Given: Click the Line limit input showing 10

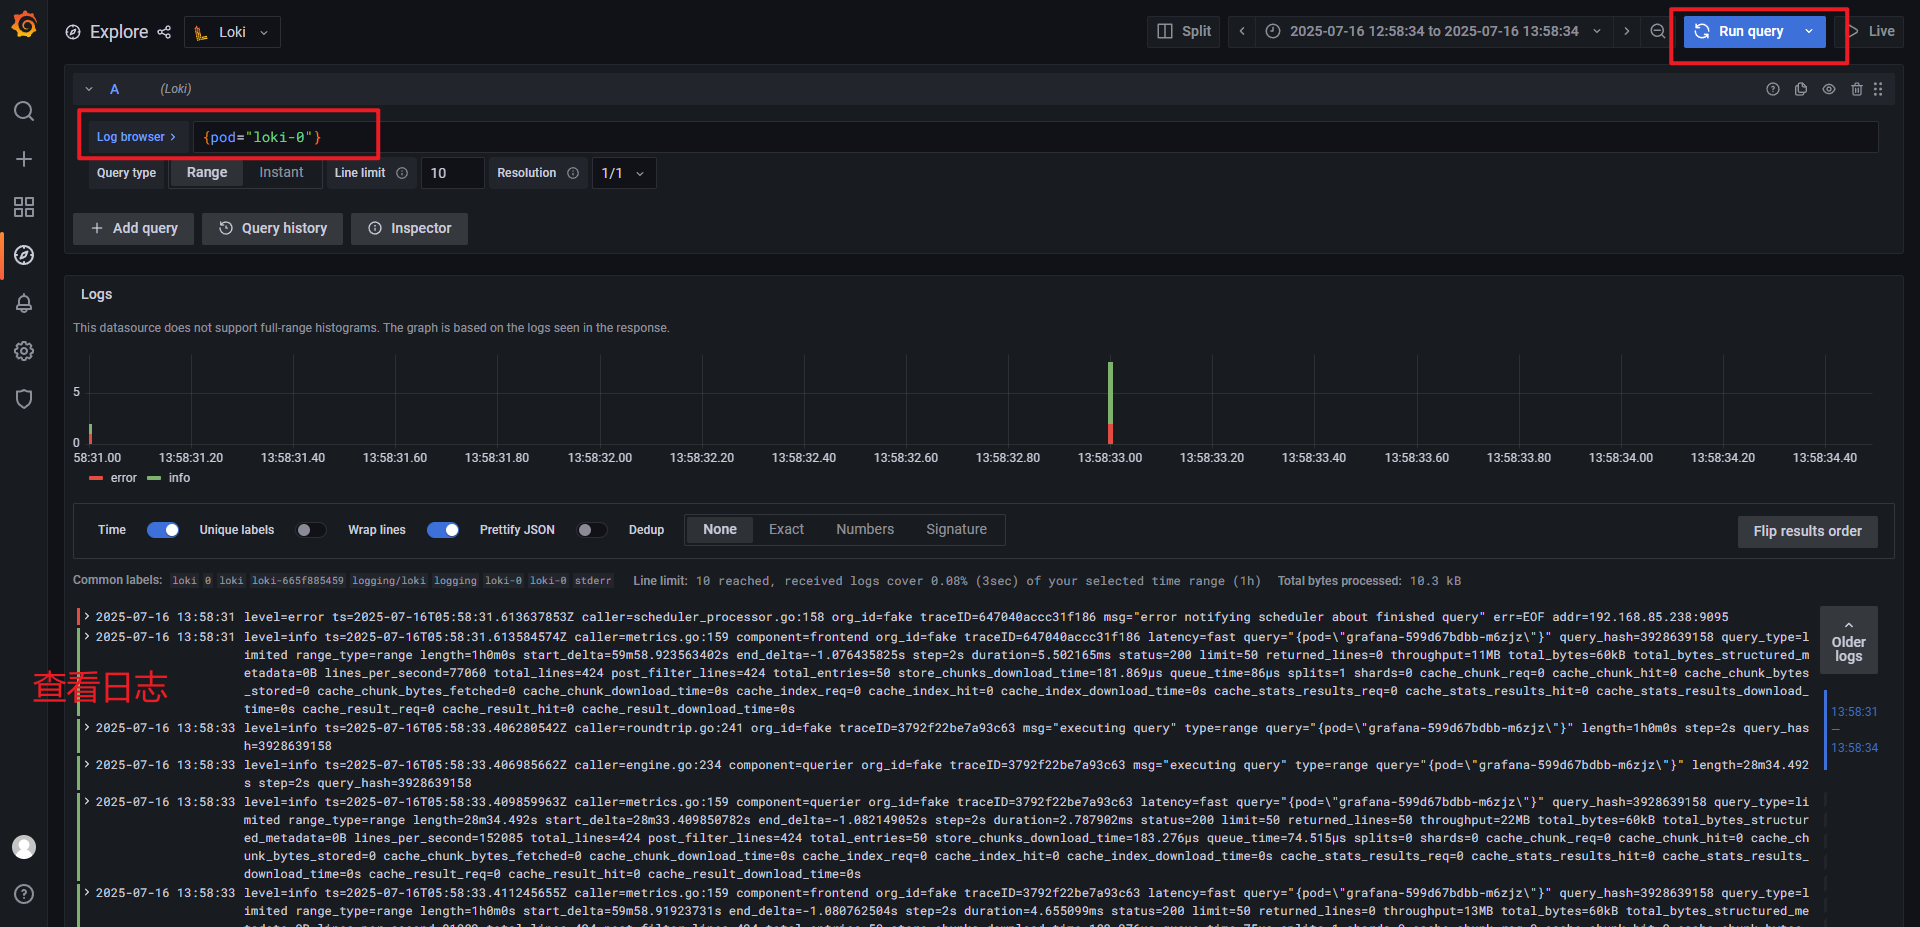Looking at the screenshot, I should pyautogui.click(x=452, y=173).
